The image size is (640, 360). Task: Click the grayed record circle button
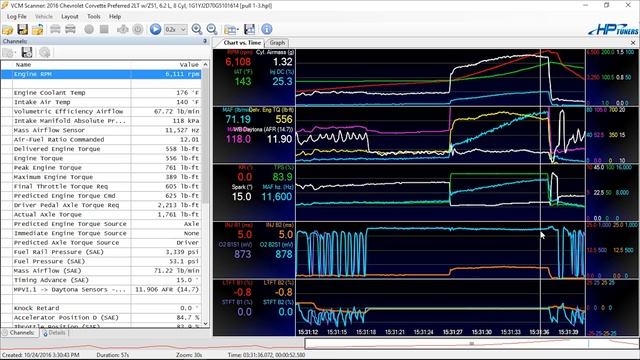click(89, 29)
